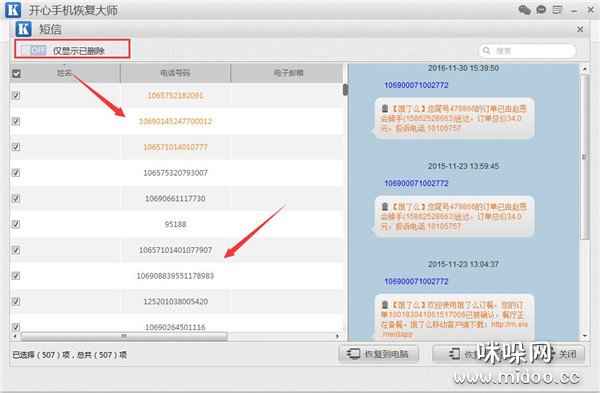
Task: Uncheck the row for 10690145247700012
Action: point(16,121)
